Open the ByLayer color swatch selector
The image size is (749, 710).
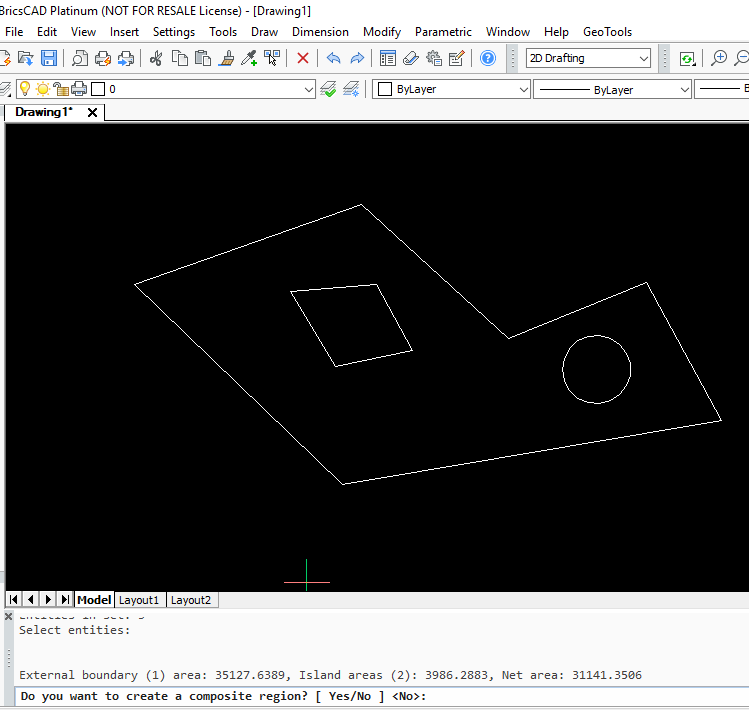point(452,89)
